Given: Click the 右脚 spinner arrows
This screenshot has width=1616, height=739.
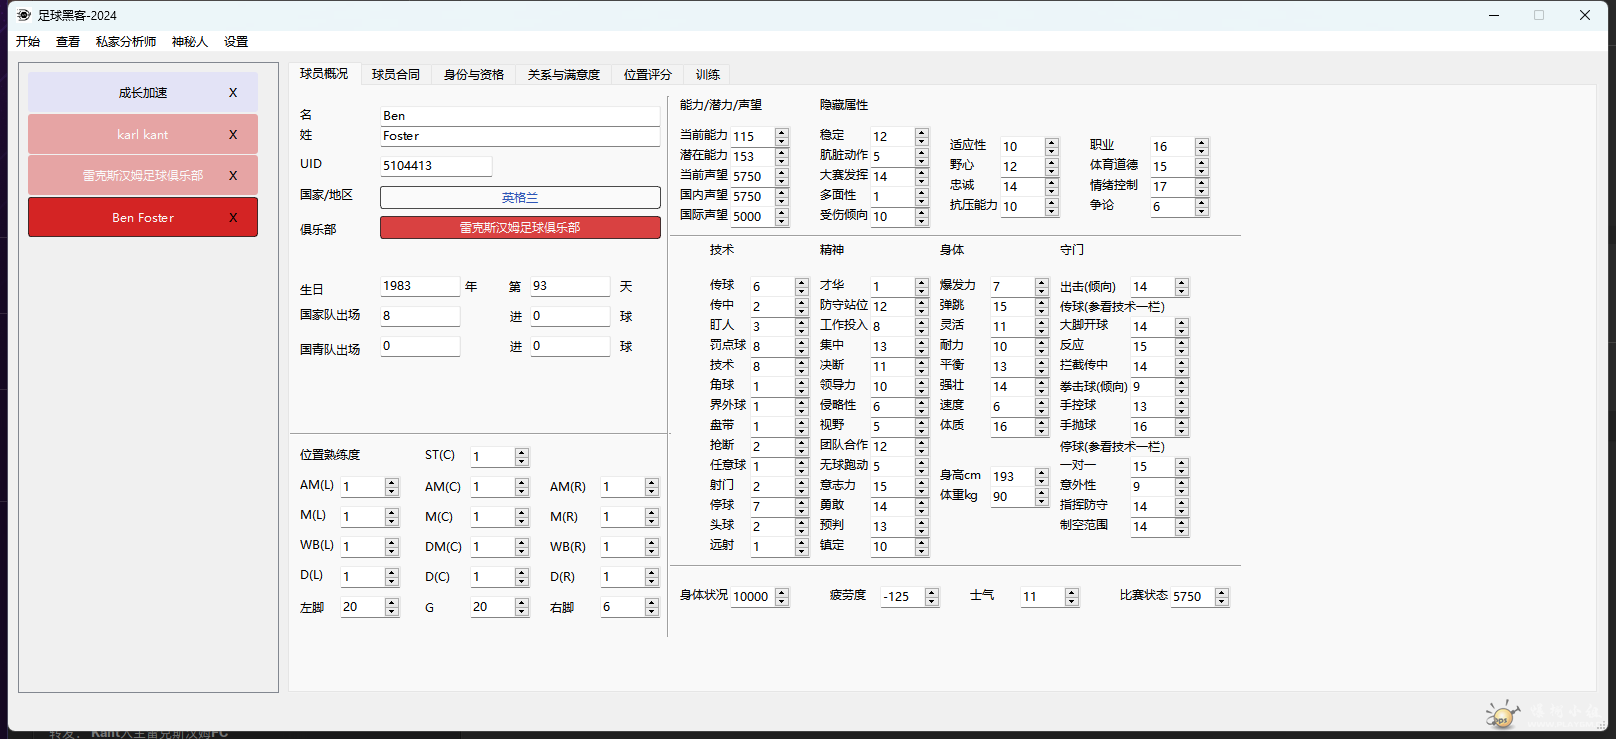Looking at the screenshot, I should (652, 606).
